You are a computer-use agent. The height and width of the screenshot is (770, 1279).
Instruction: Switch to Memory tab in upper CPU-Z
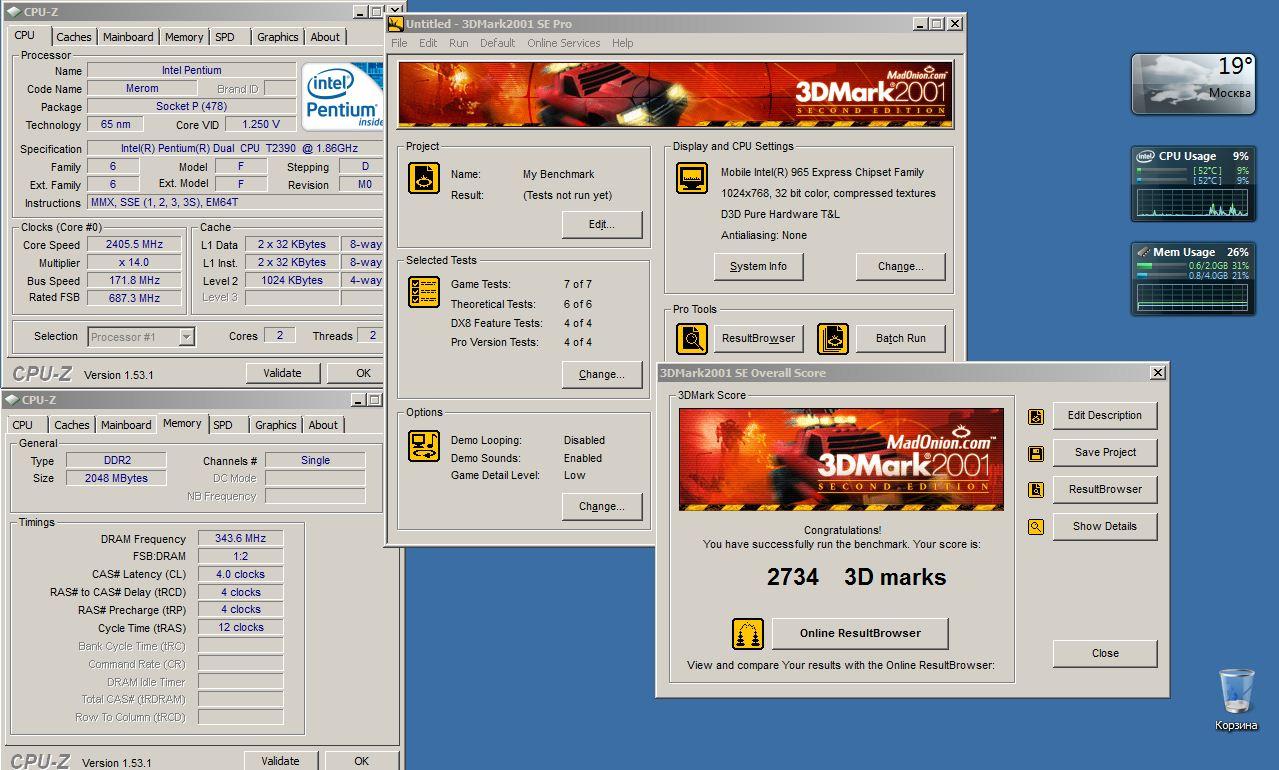184,37
